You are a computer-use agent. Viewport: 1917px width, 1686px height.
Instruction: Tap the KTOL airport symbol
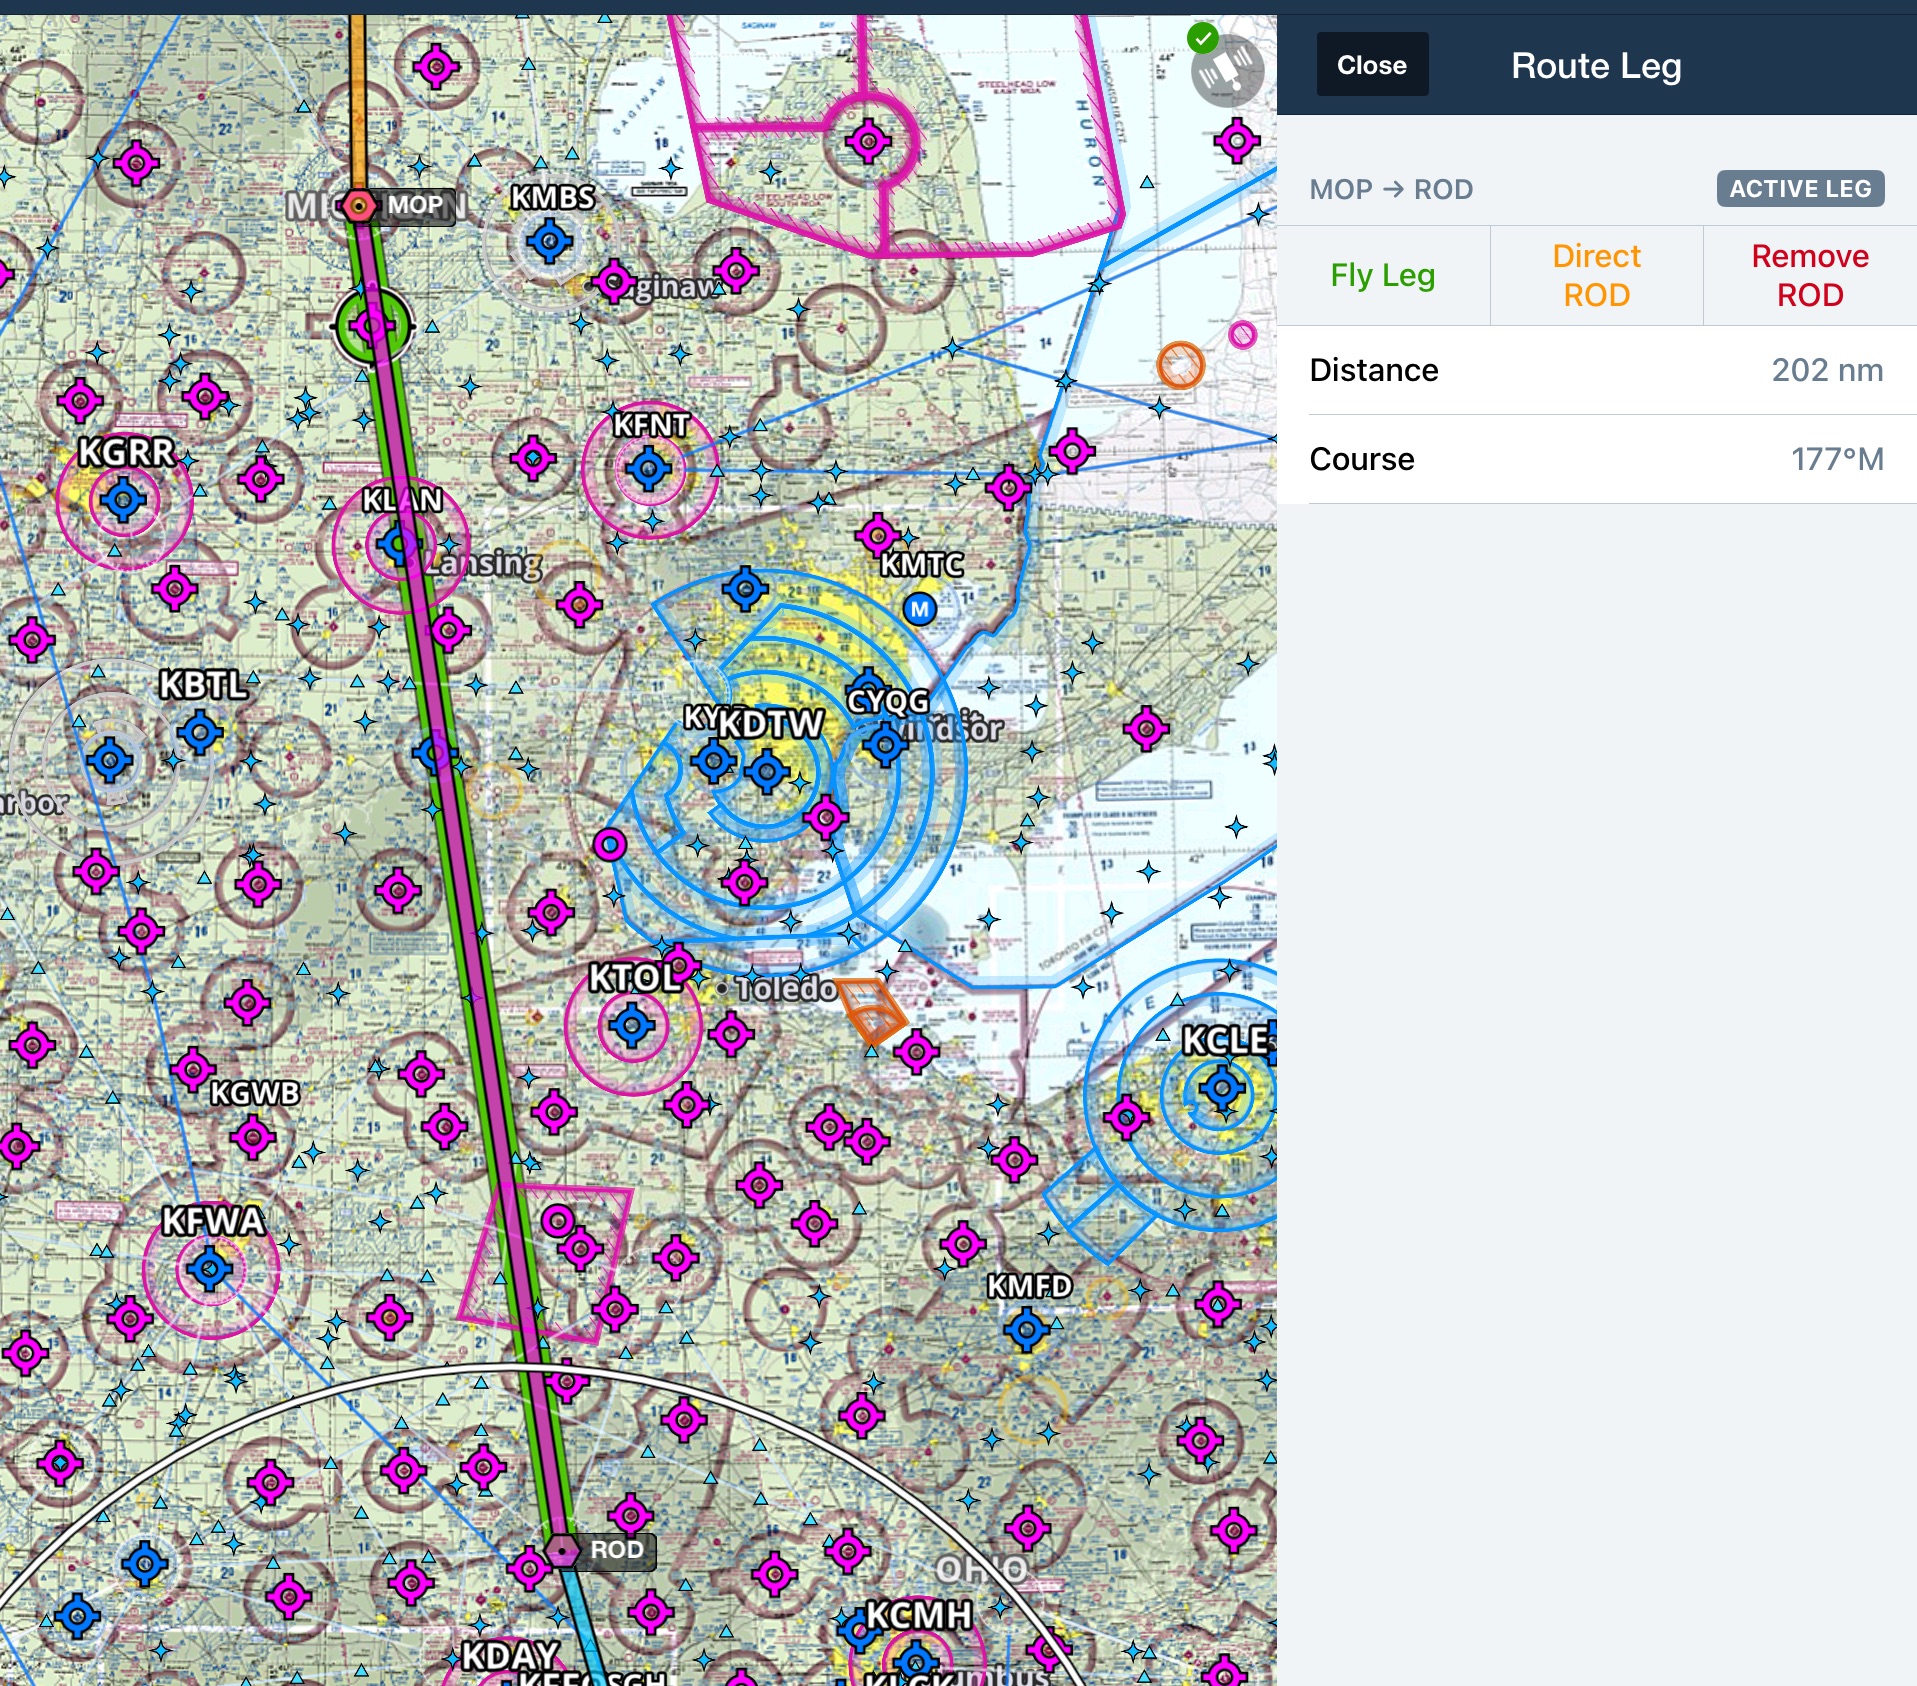(x=632, y=1025)
